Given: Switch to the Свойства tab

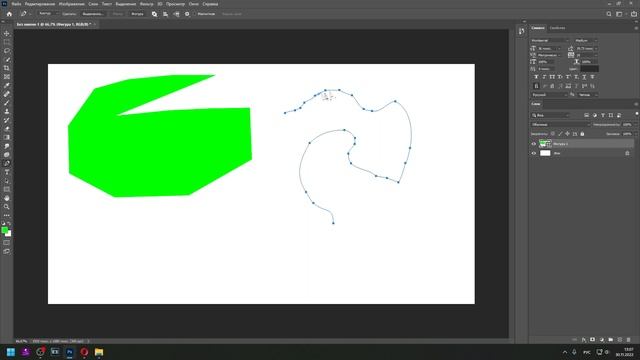Looking at the screenshot, I should pyautogui.click(x=557, y=28).
